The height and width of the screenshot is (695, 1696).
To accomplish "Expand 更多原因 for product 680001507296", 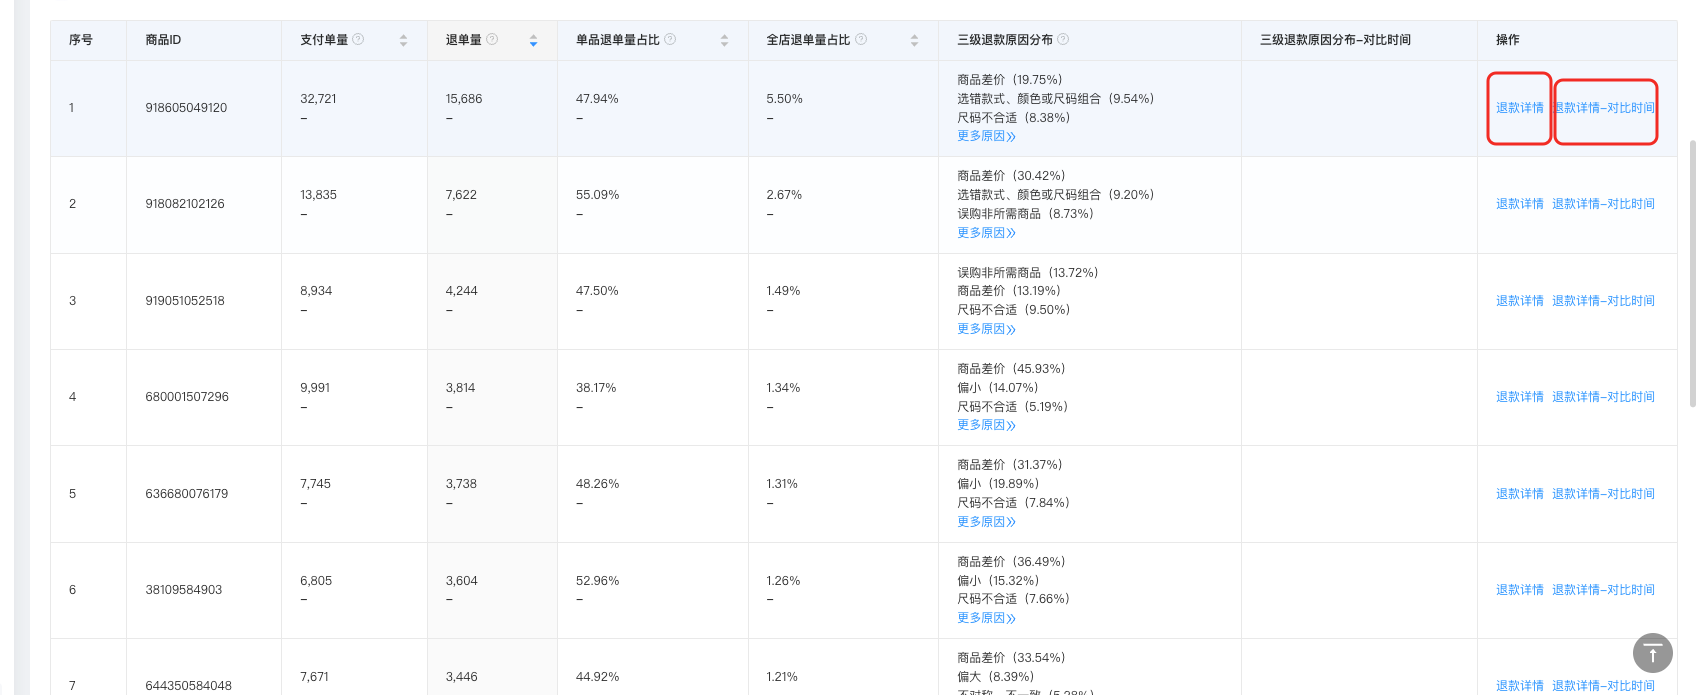I will coord(986,425).
